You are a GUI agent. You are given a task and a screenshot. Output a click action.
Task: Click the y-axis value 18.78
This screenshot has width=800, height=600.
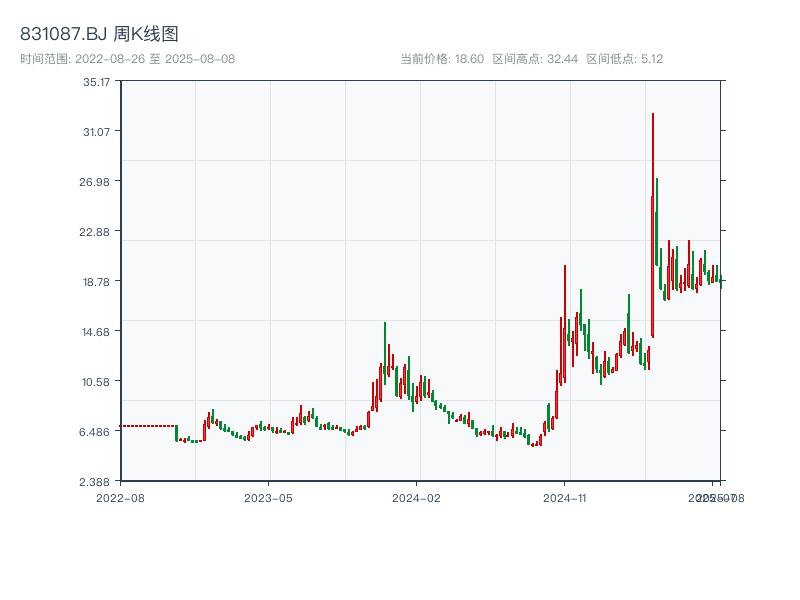[x=96, y=282]
